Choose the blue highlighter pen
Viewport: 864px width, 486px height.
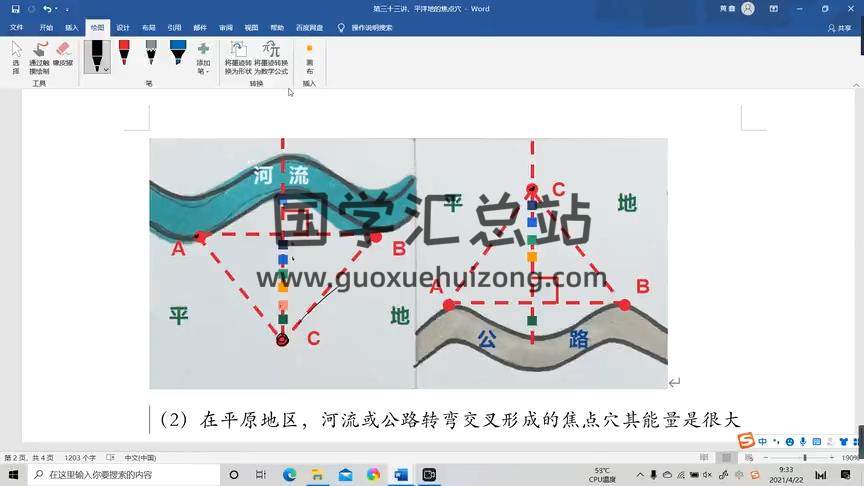[177, 54]
